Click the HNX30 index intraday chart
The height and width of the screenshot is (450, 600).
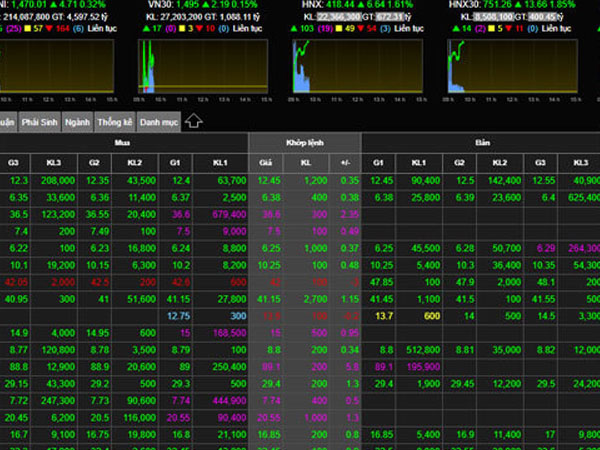(512, 66)
